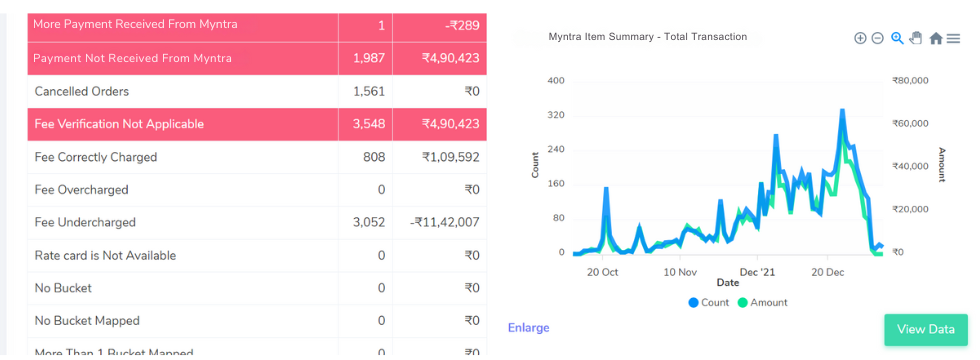
Task: Click the Fee Correctly Charged row
Action: [x=257, y=157]
